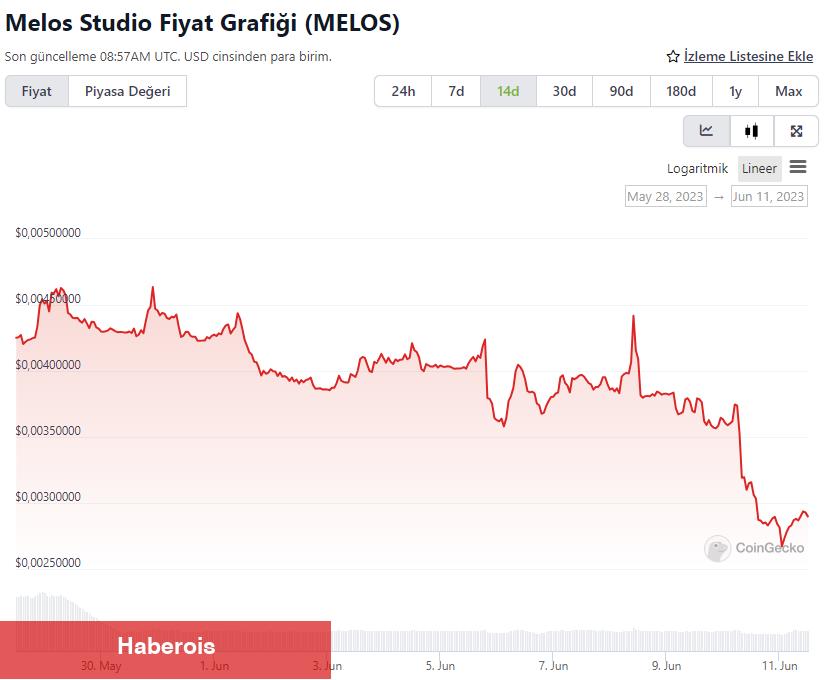Select the 30d range button
The image size is (827, 680).
(564, 91)
